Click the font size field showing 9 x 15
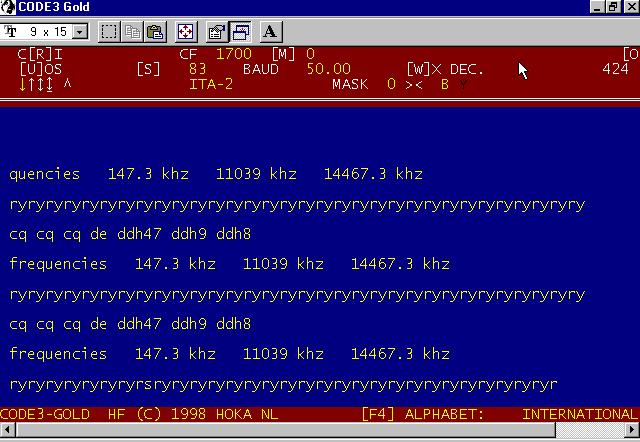Screen dimensions: 640x442 [47, 32]
